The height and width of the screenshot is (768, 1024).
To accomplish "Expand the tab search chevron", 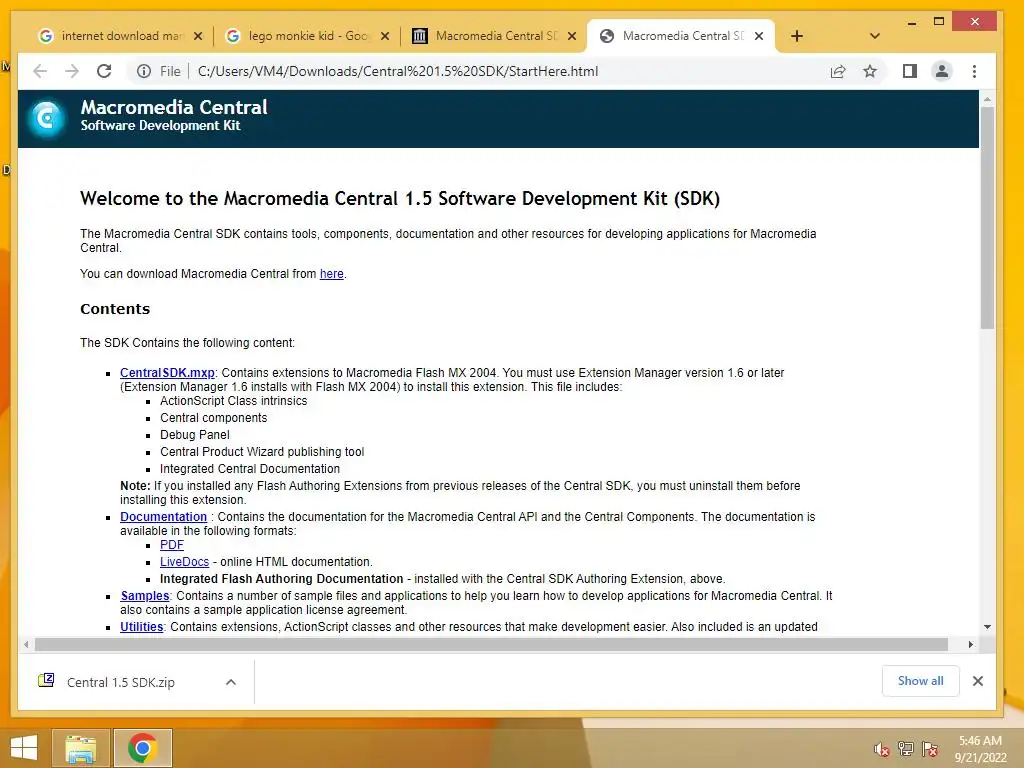I will [x=875, y=36].
